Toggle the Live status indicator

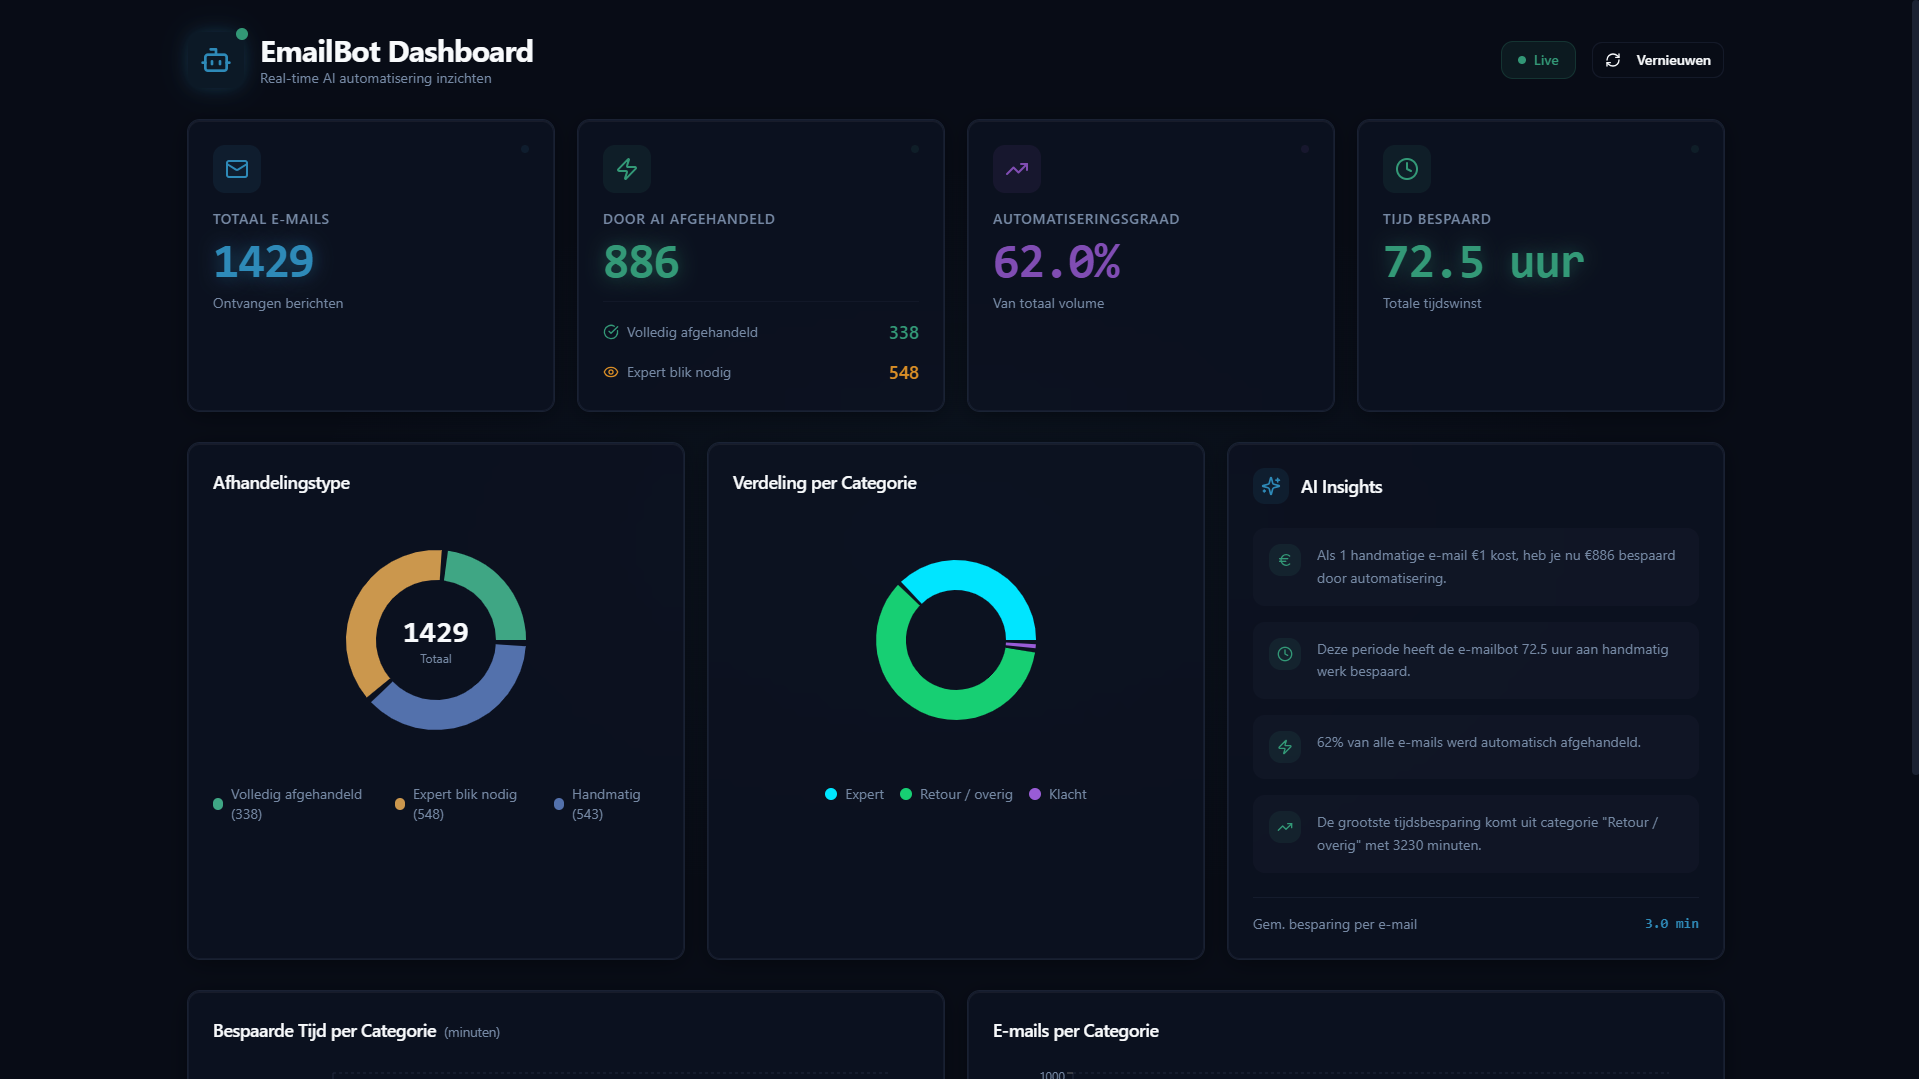point(1538,60)
